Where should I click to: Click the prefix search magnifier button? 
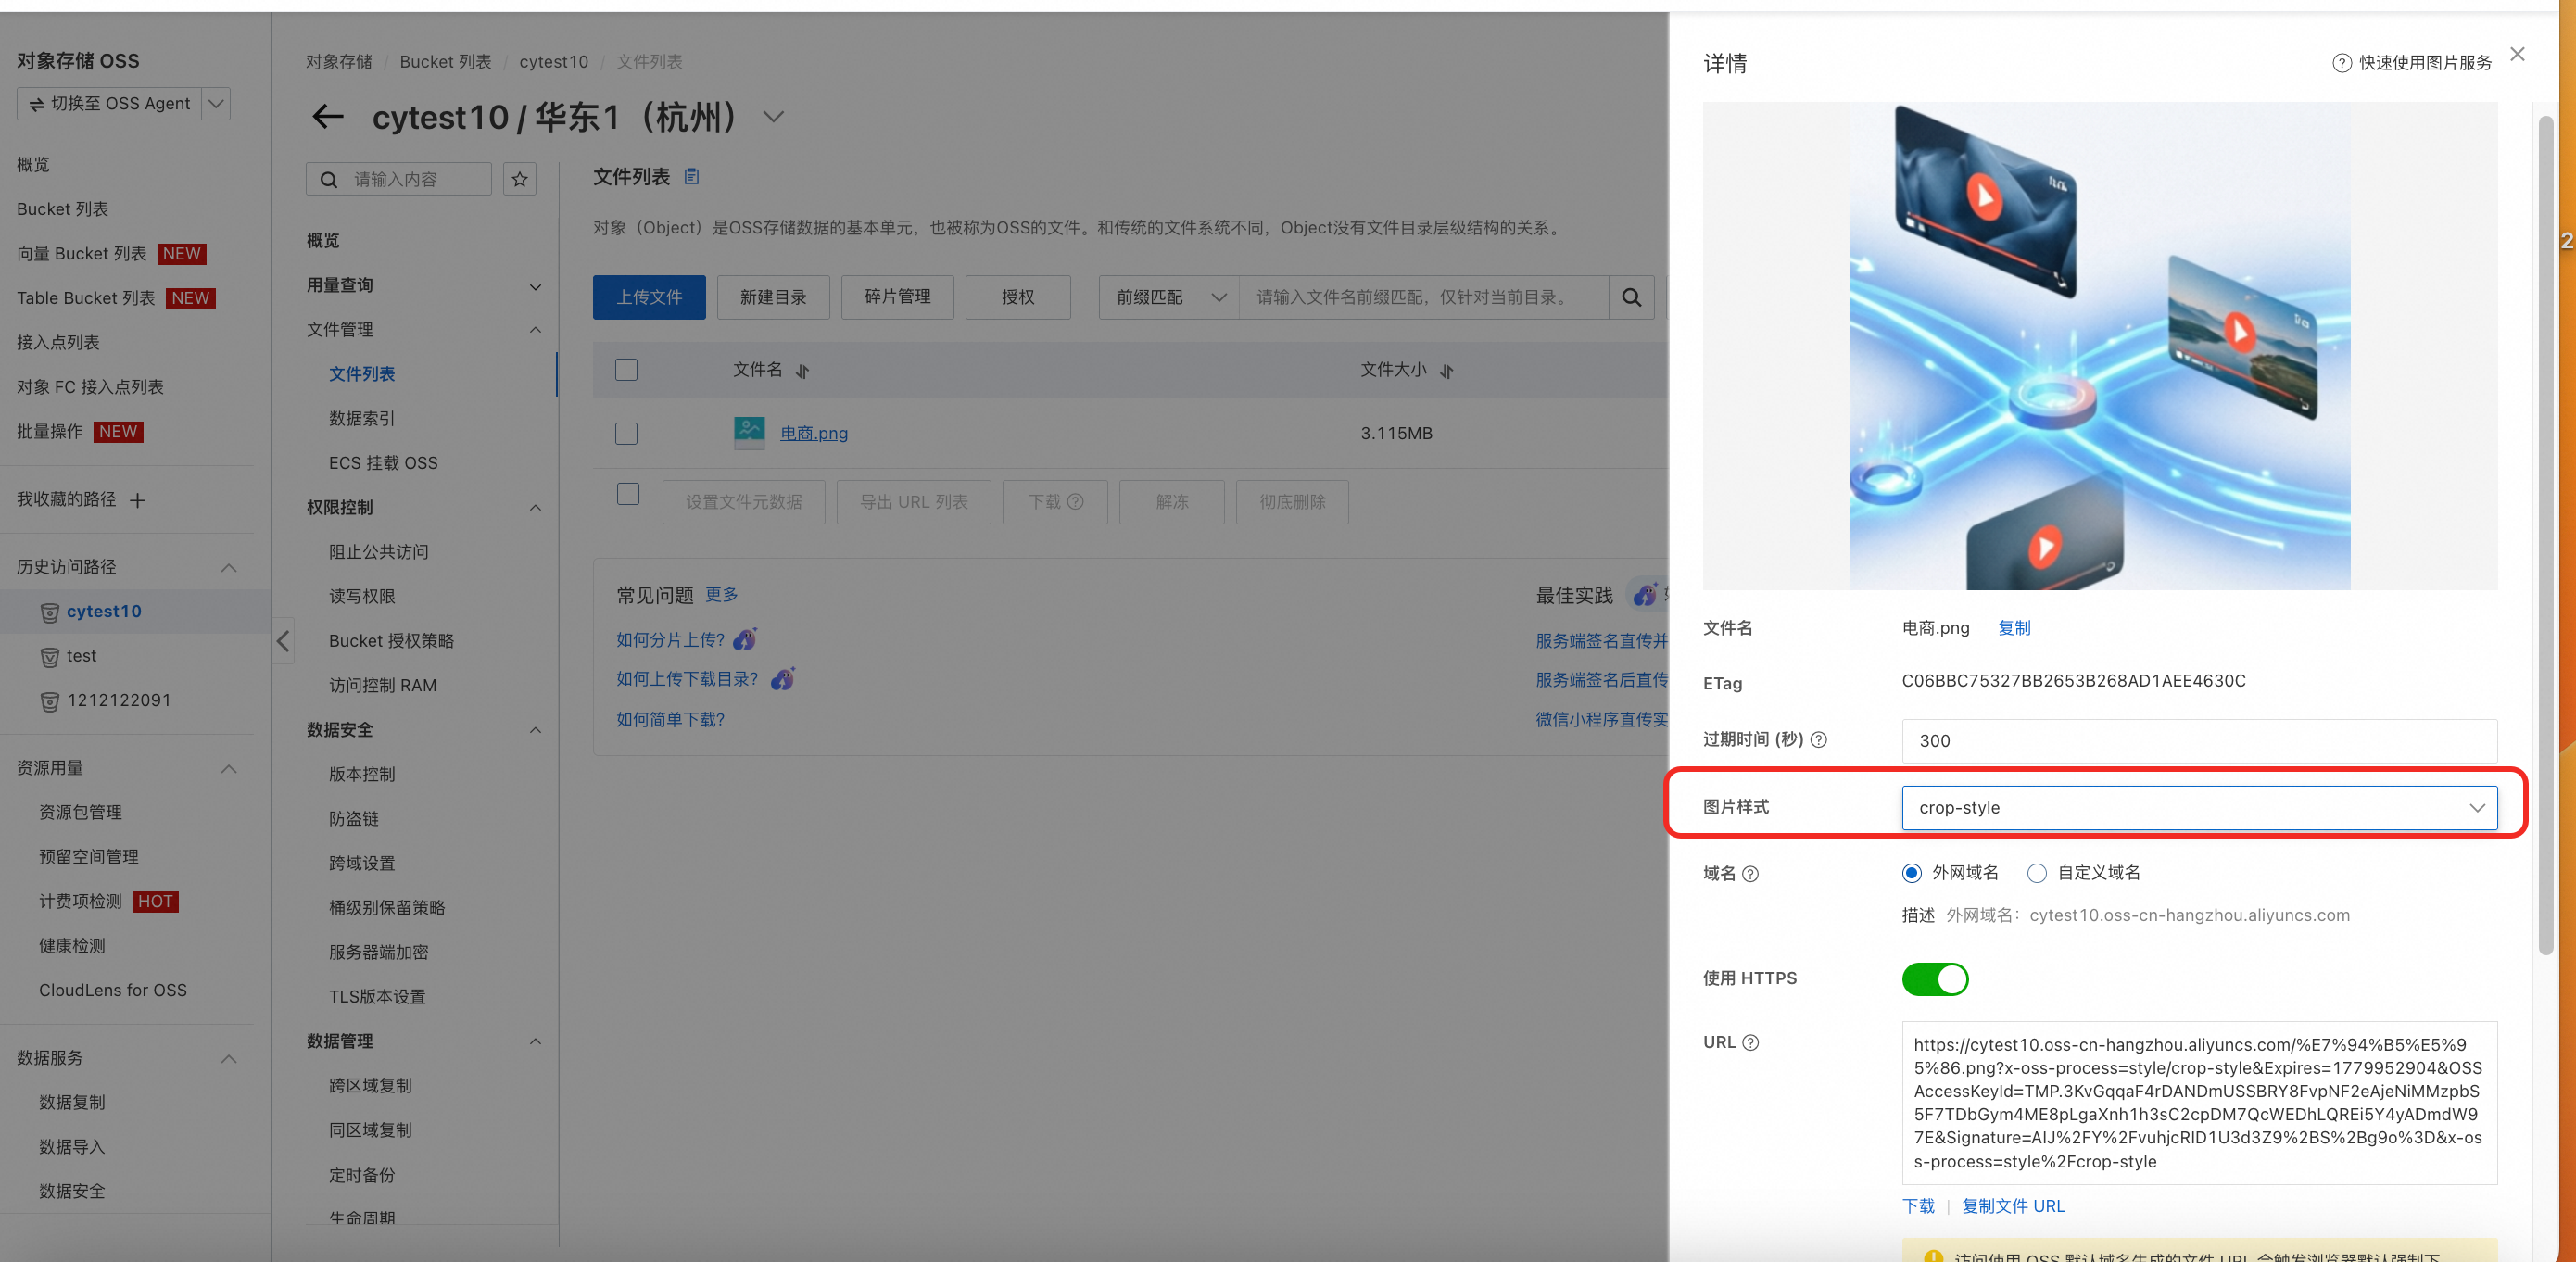(1631, 297)
